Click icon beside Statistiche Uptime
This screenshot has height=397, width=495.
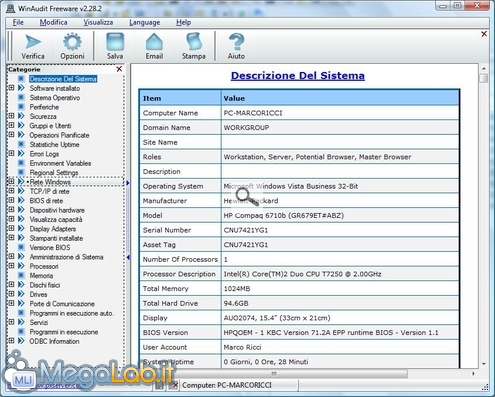point(21,144)
